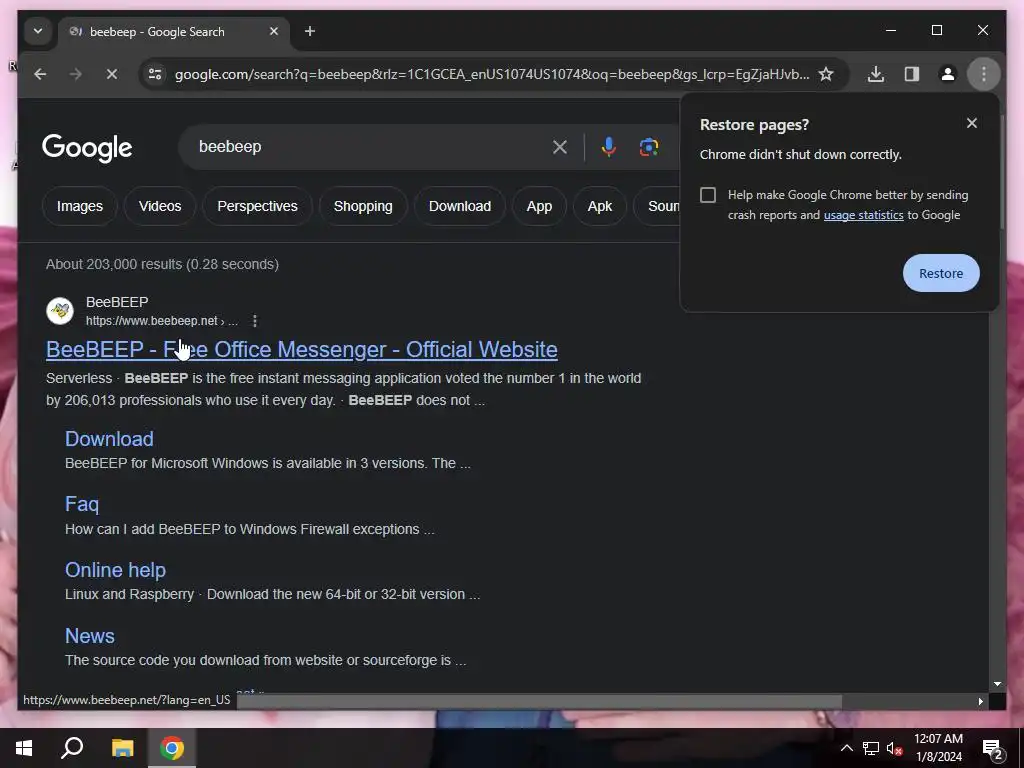Open File Explorer from the taskbar
This screenshot has height=768, width=1024.
coord(122,748)
